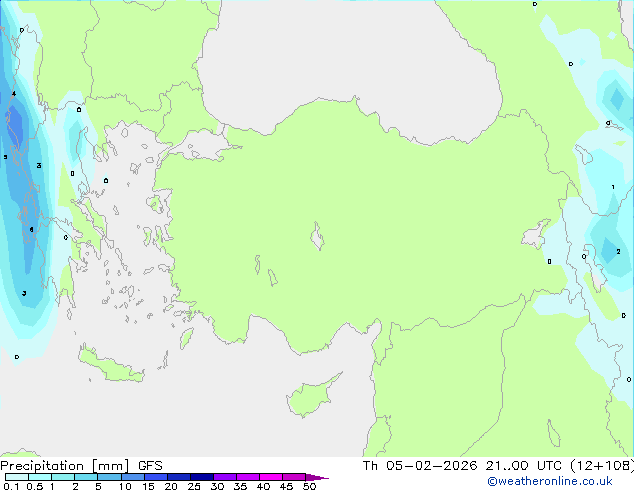
Task: Click the 'GFS' model label
Action: tap(150, 466)
